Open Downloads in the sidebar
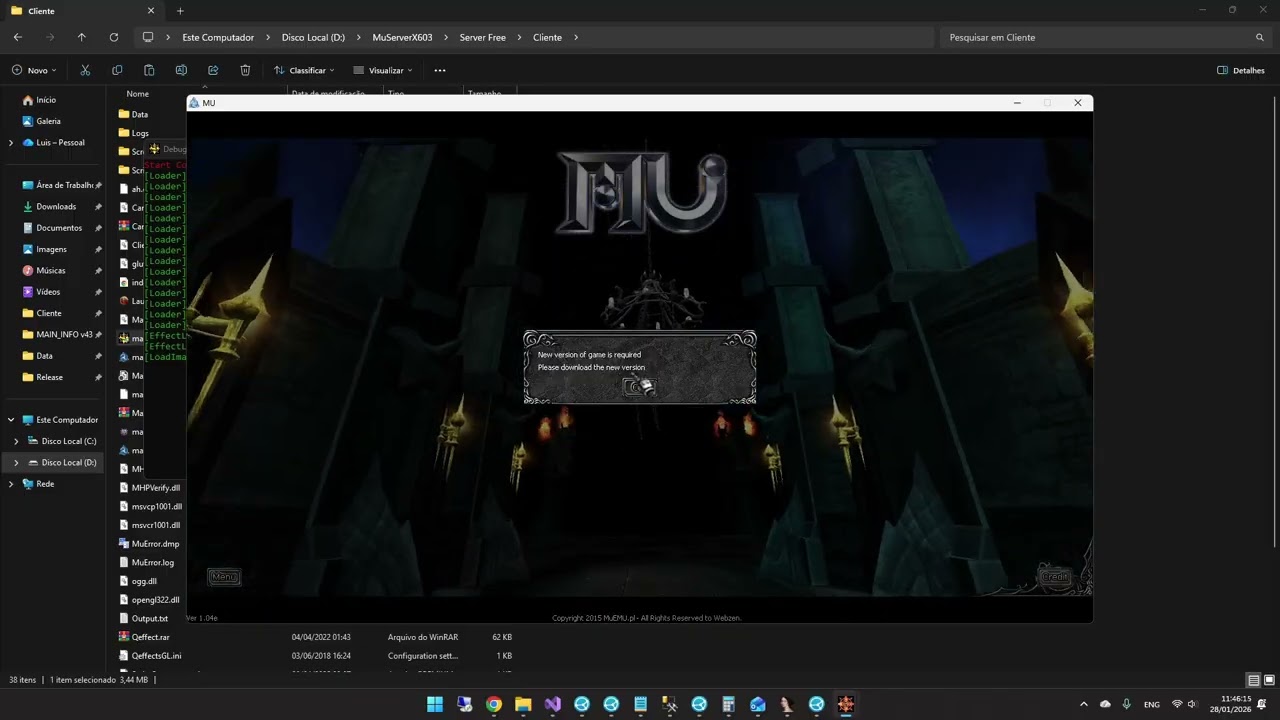Viewport: 1280px width, 720px height. [x=56, y=207]
